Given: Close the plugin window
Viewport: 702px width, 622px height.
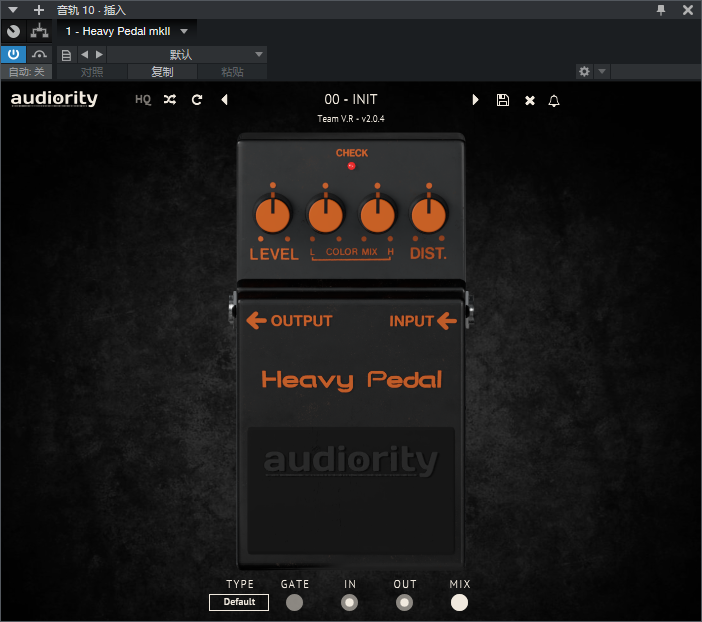Looking at the screenshot, I should click(x=688, y=9).
